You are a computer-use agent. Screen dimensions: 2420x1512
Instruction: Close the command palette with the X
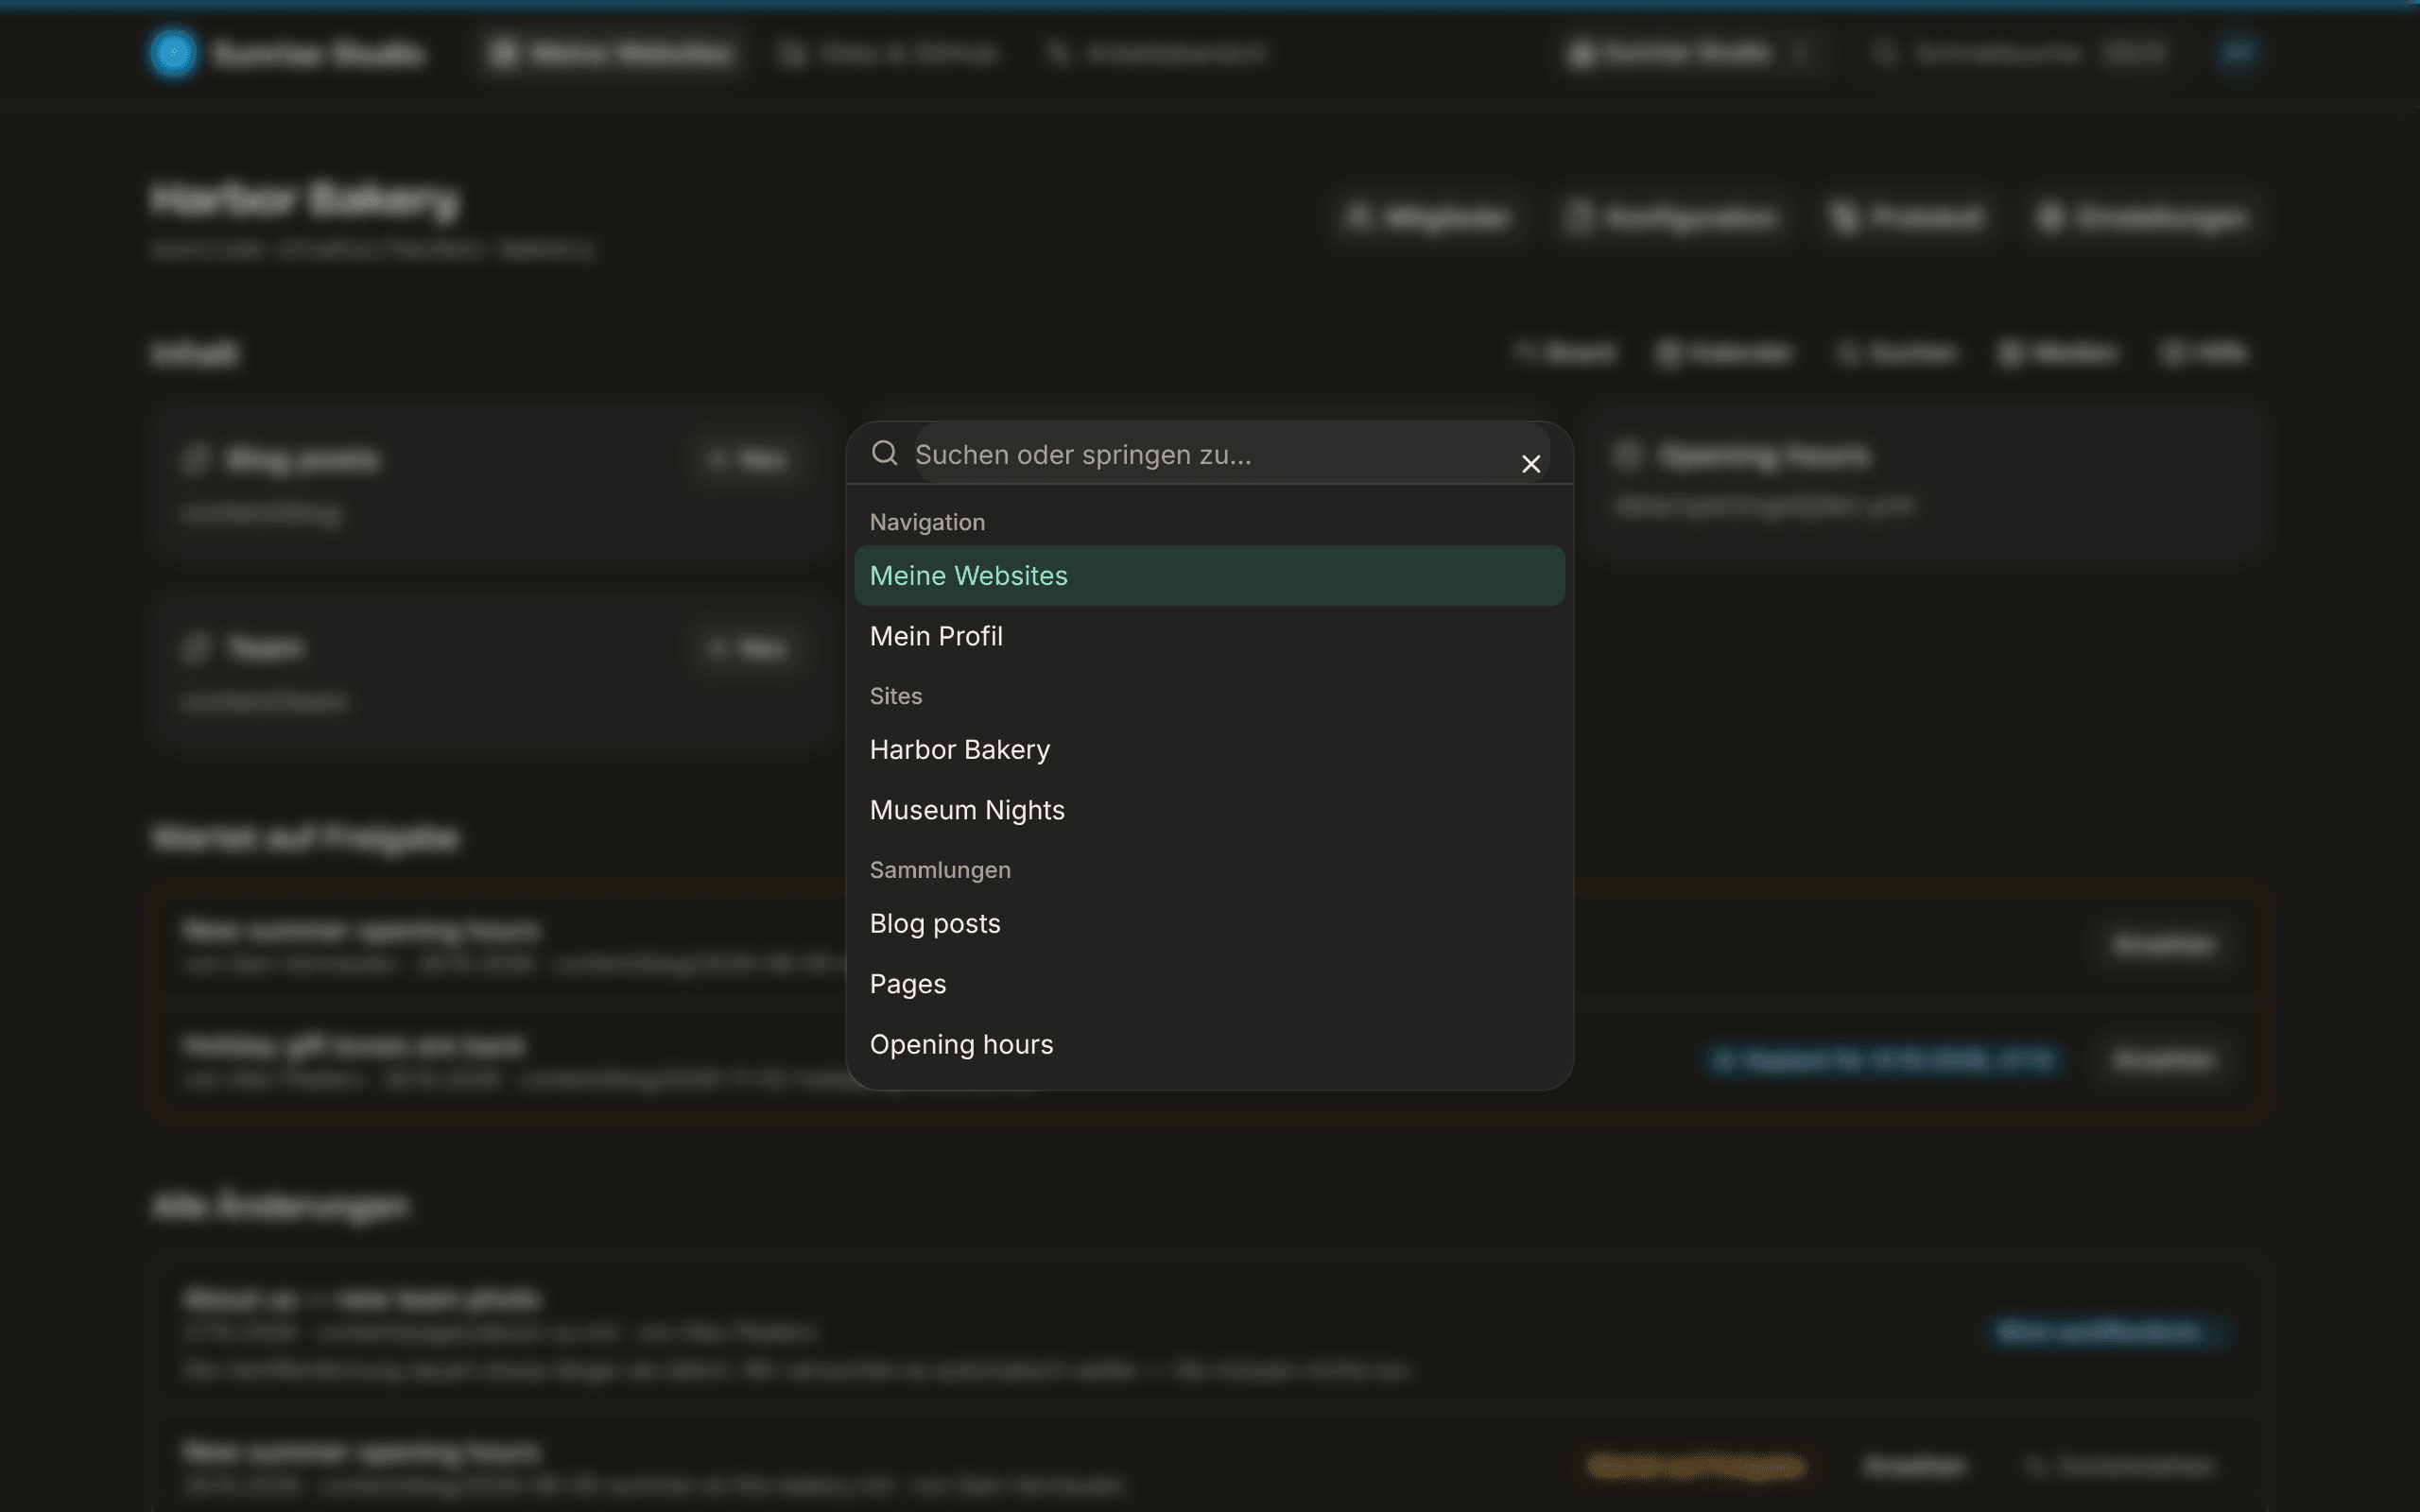[x=1530, y=464]
